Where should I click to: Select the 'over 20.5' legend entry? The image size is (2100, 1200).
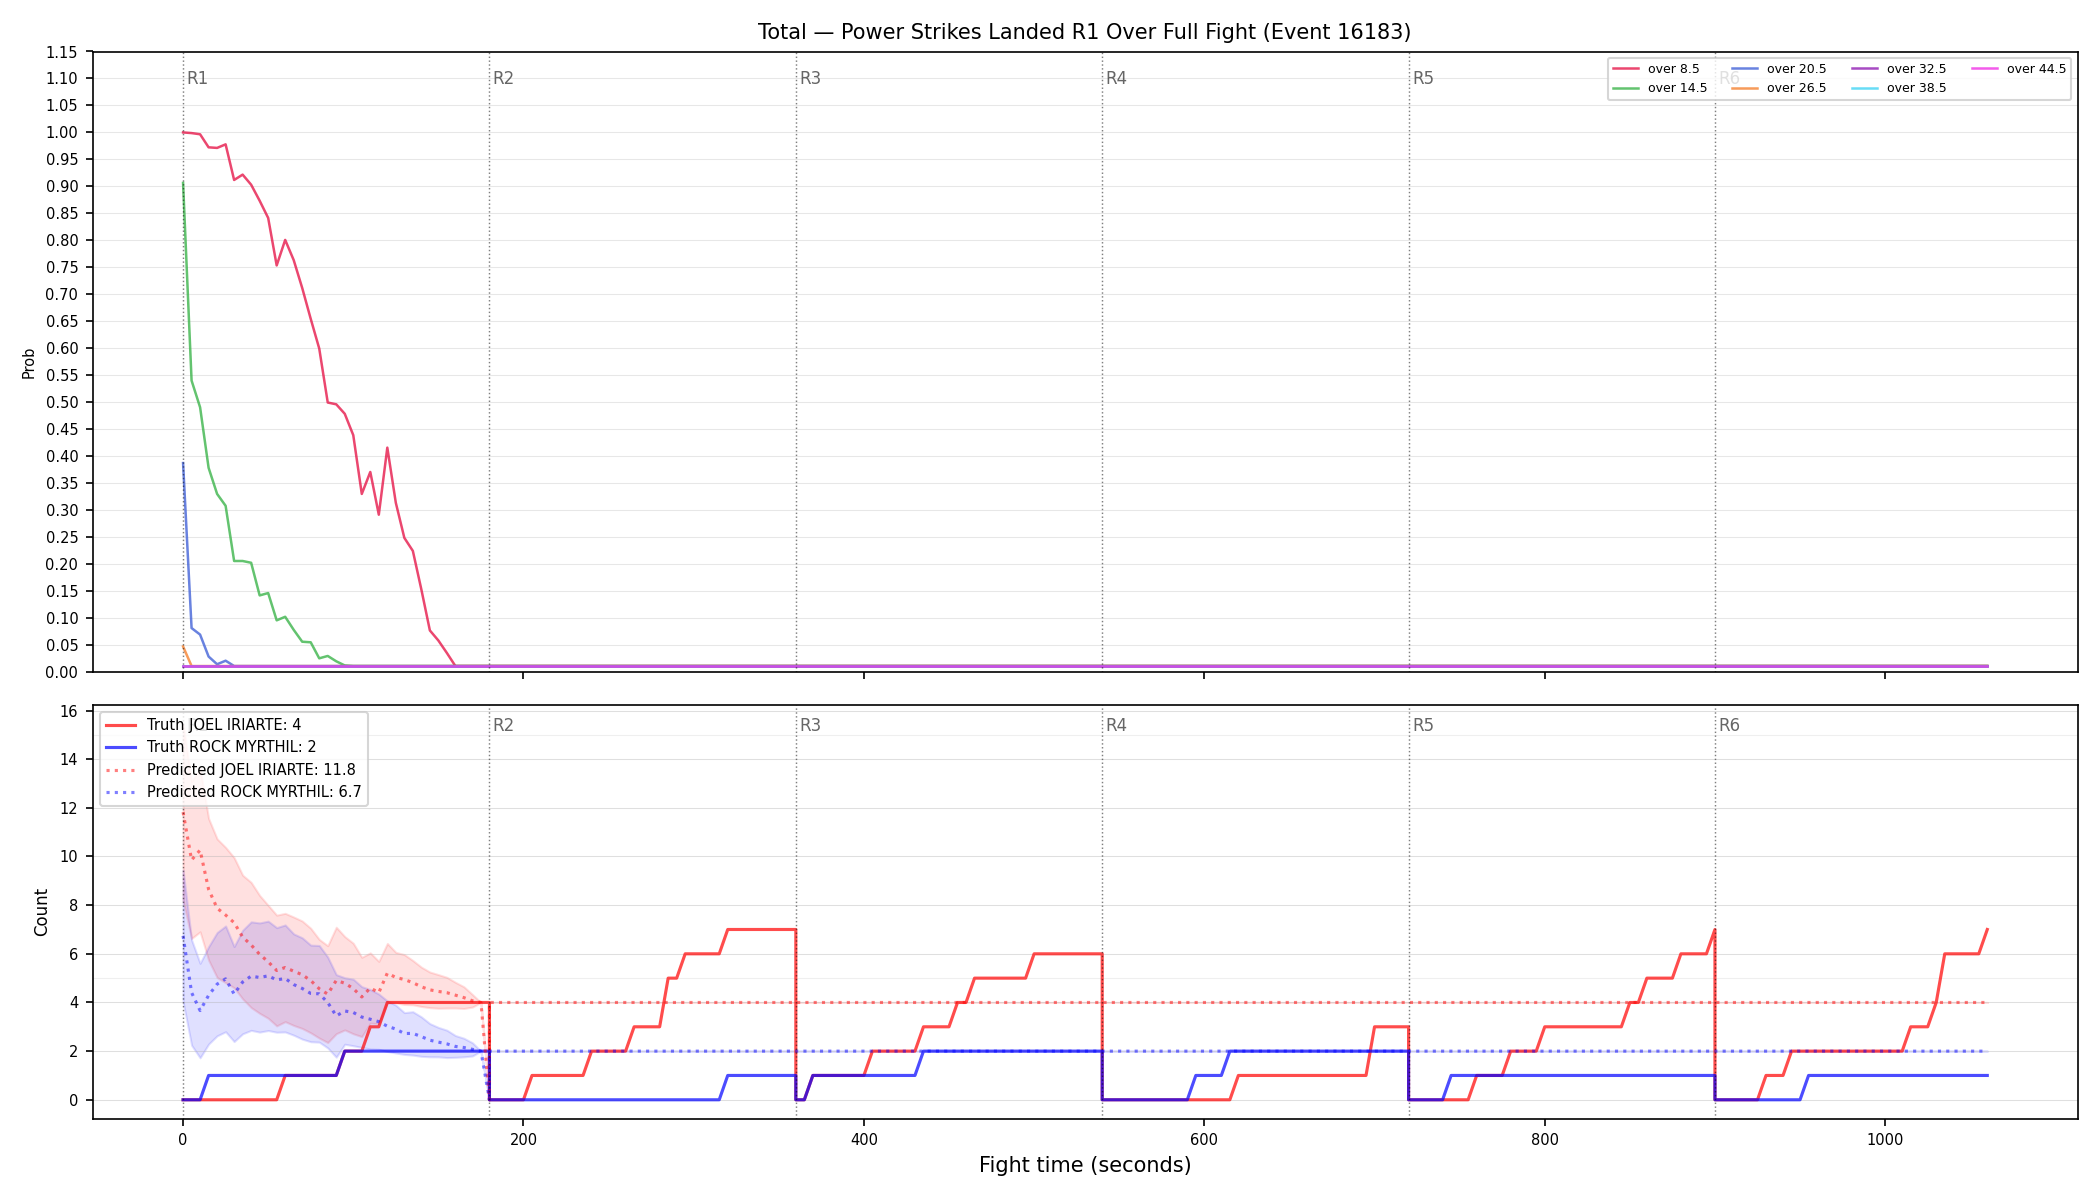point(1779,69)
